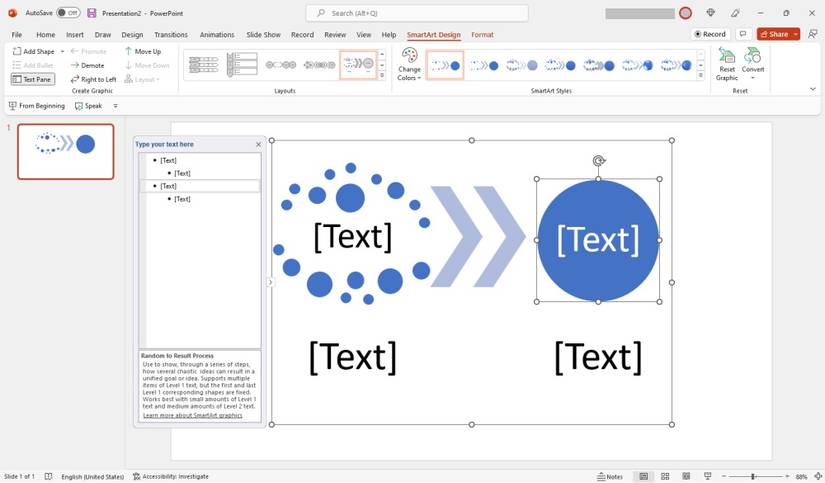Click the Move Up button
Viewport: 825px width, 483px height.
coord(143,52)
